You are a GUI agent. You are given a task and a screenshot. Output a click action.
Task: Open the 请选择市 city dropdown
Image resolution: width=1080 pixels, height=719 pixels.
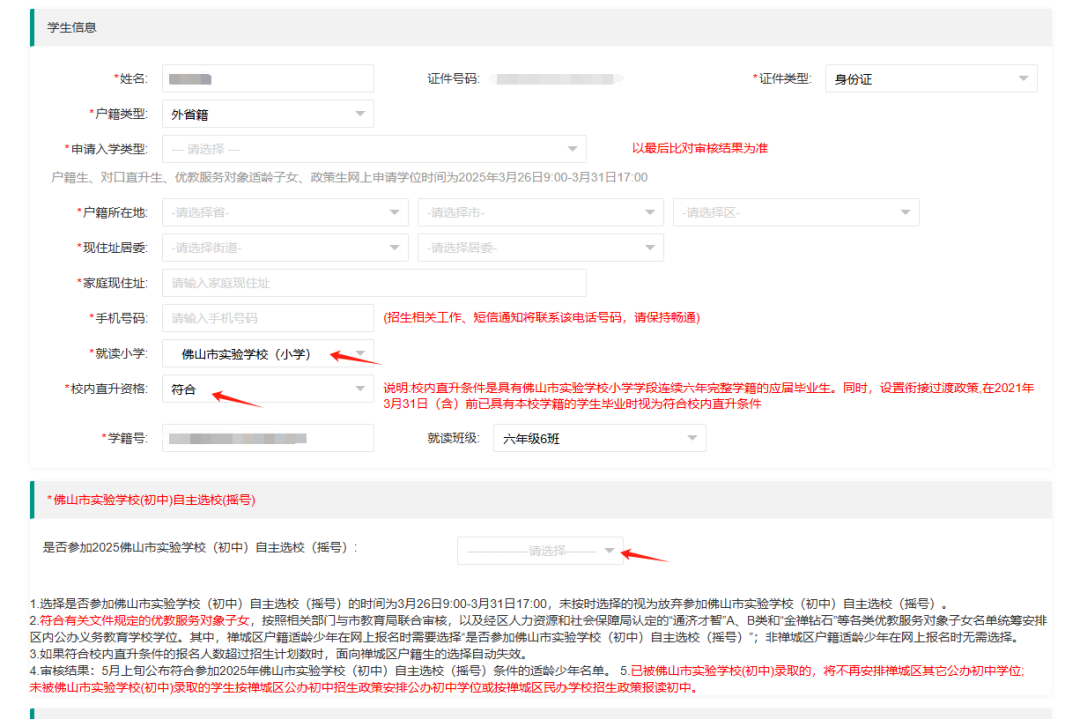(x=540, y=212)
